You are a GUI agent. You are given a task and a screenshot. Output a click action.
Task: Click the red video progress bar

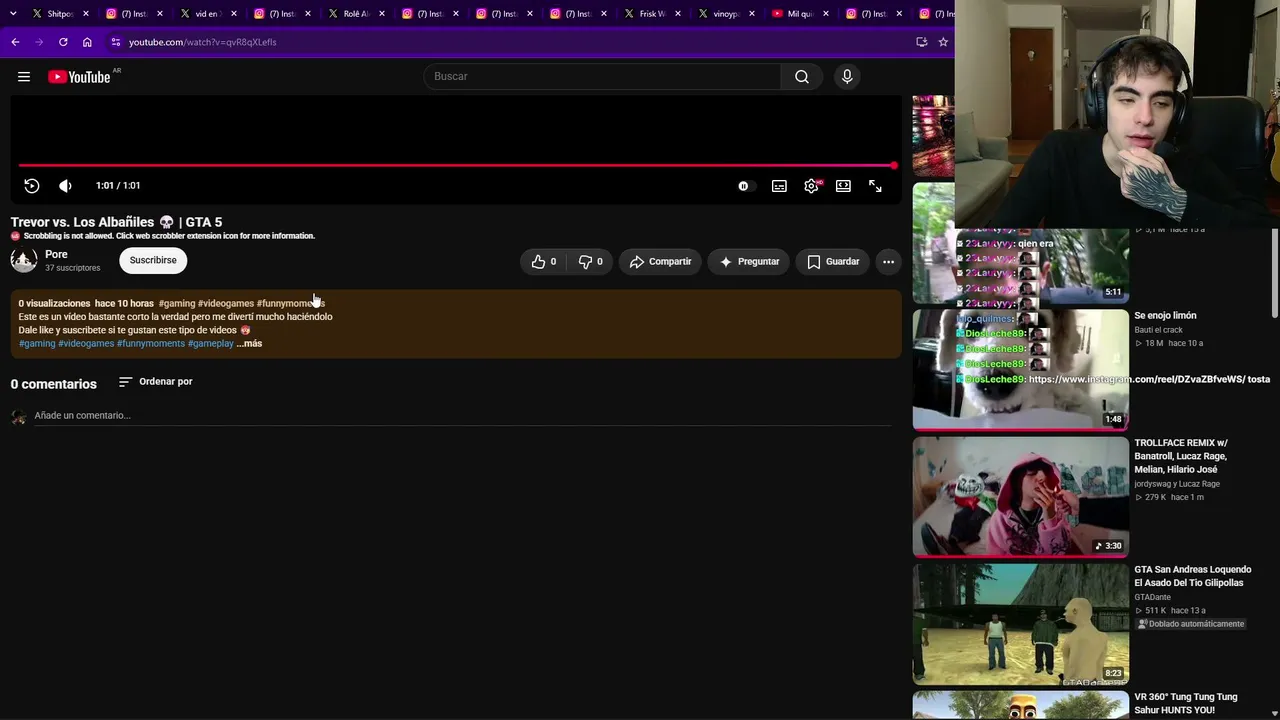coord(456,165)
